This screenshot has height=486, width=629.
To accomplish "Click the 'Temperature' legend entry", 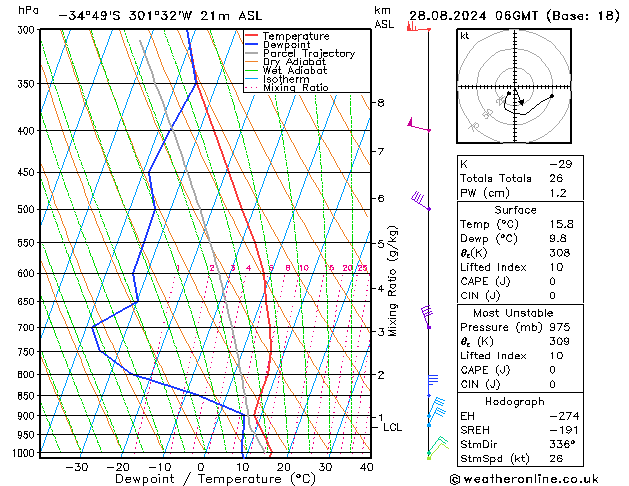I will coord(296,36).
